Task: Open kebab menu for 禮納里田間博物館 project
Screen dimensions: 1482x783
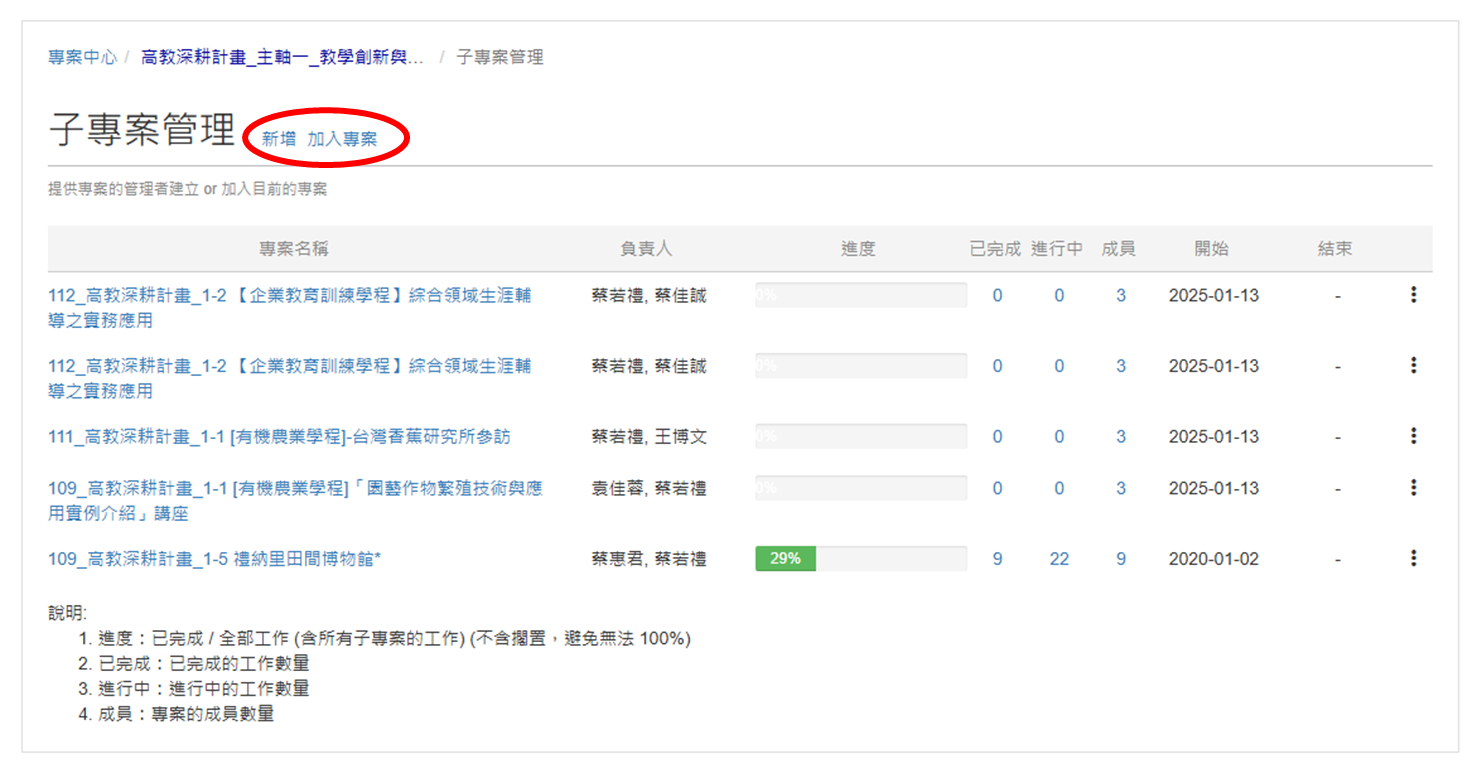Action: point(1412,558)
